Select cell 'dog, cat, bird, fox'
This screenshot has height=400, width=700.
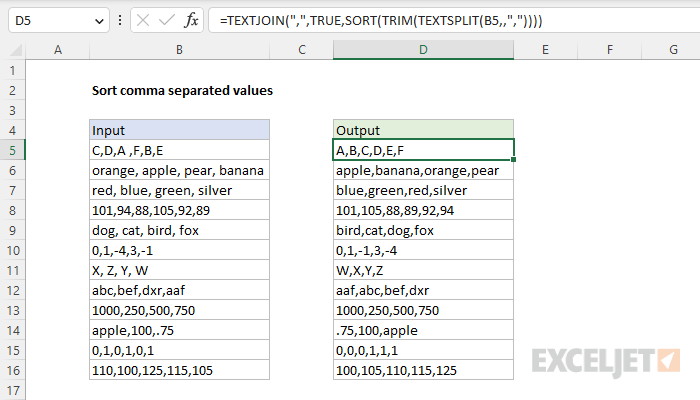179,230
